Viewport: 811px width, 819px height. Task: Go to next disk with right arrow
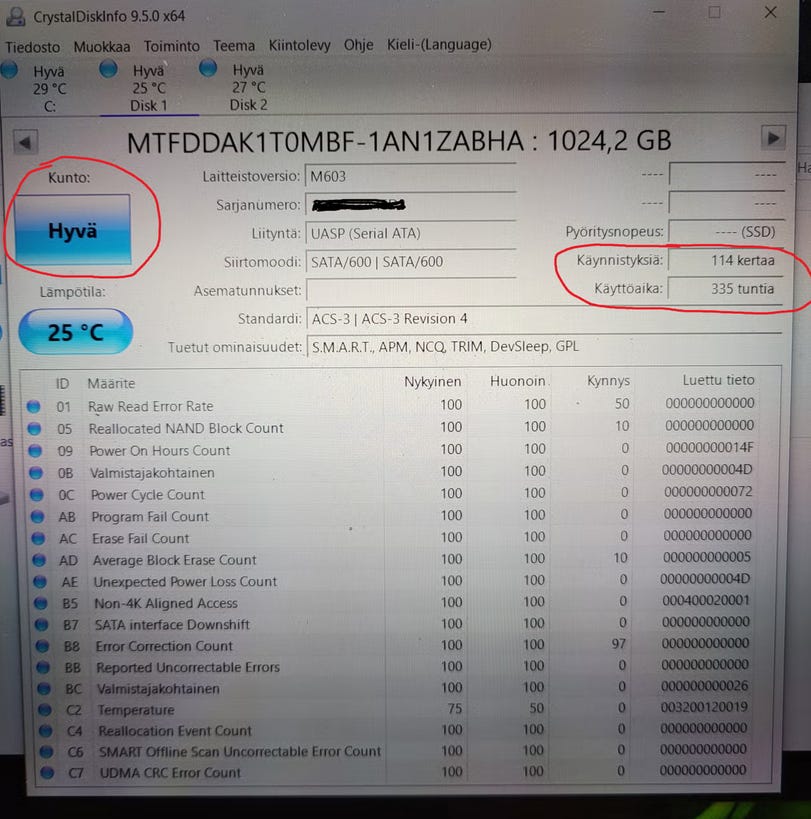pyautogui.click(x=773, y=138)
